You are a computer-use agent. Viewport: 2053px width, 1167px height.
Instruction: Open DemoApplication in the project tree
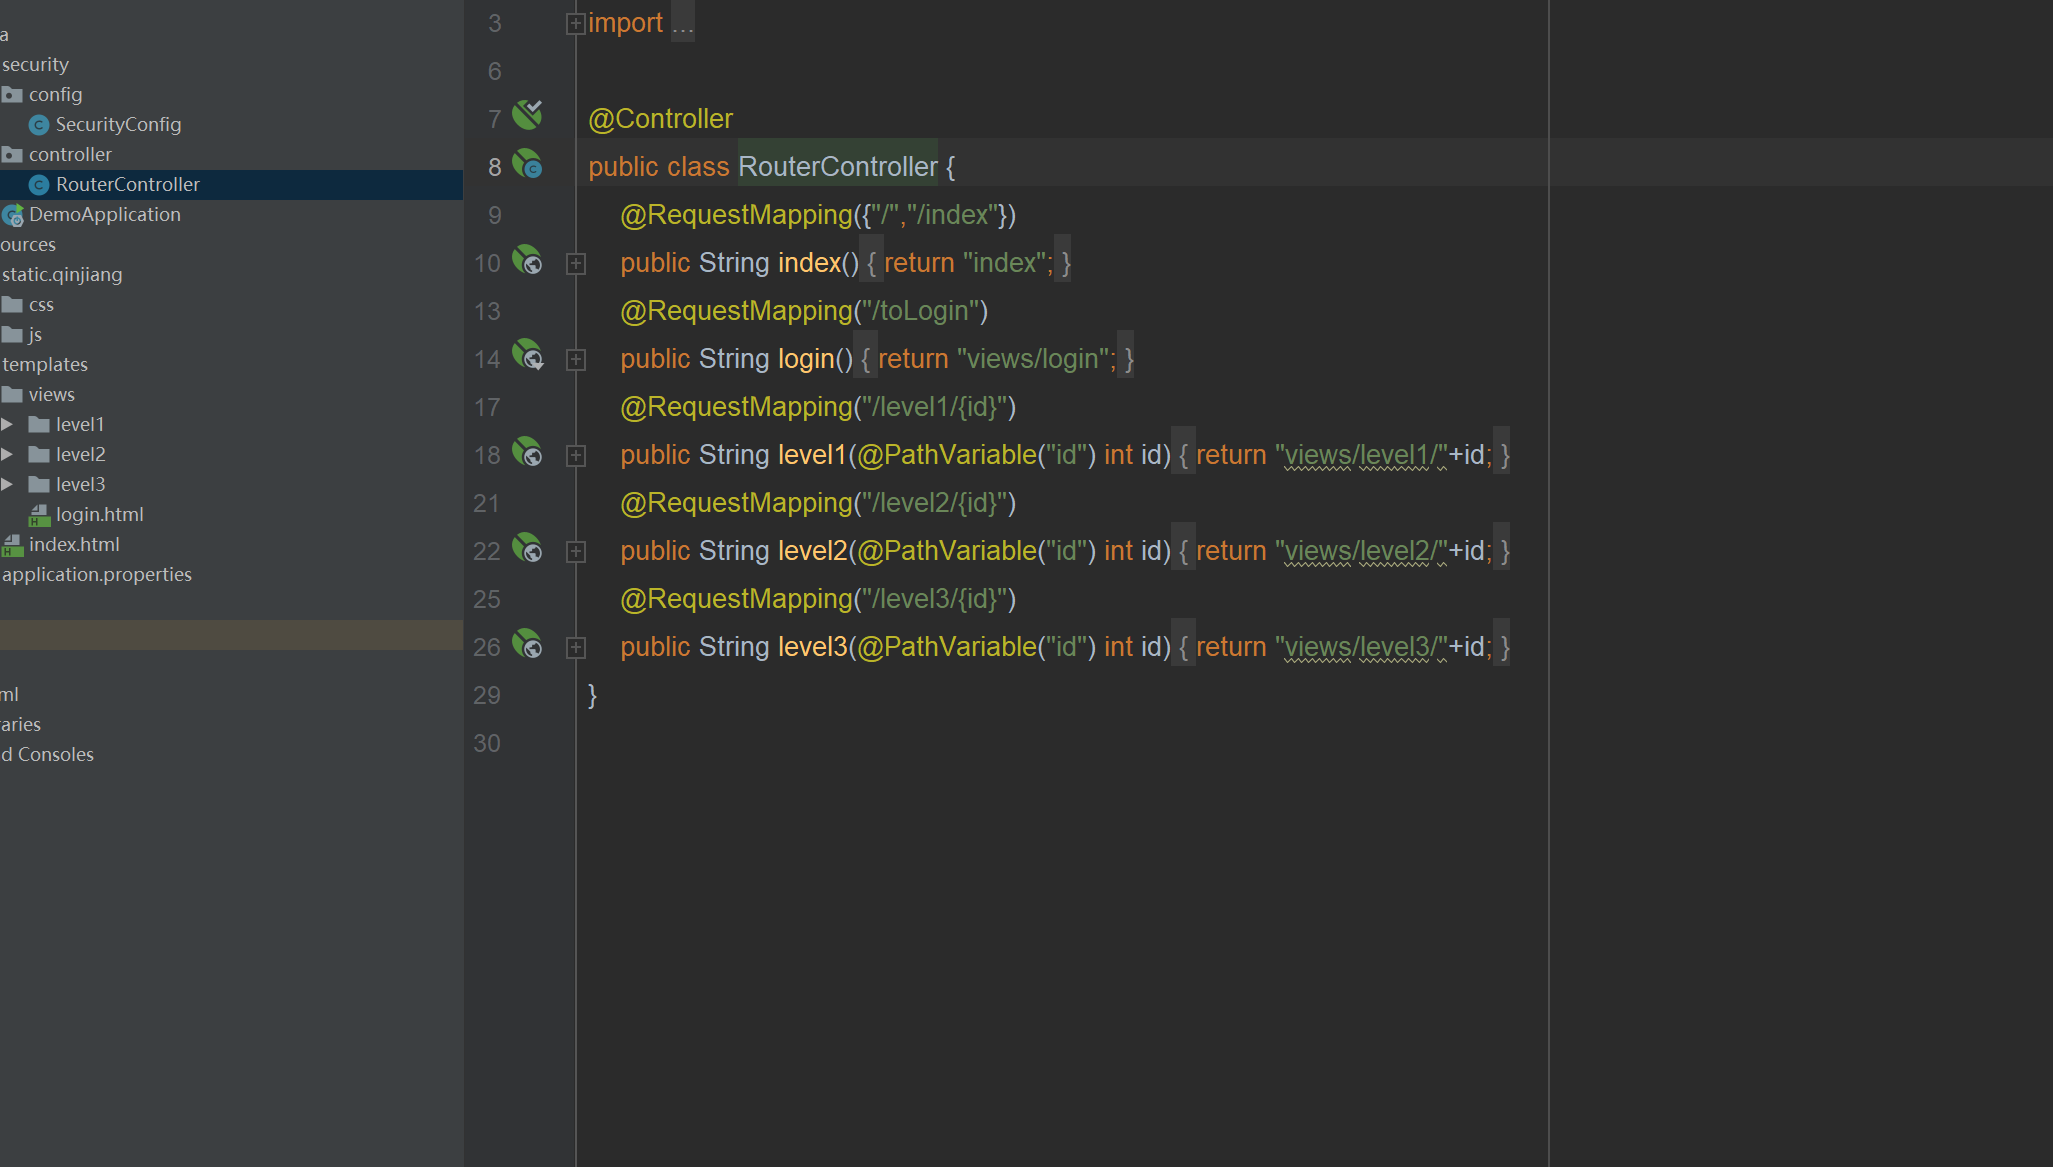pyautogui.click(x=105, y=215)
